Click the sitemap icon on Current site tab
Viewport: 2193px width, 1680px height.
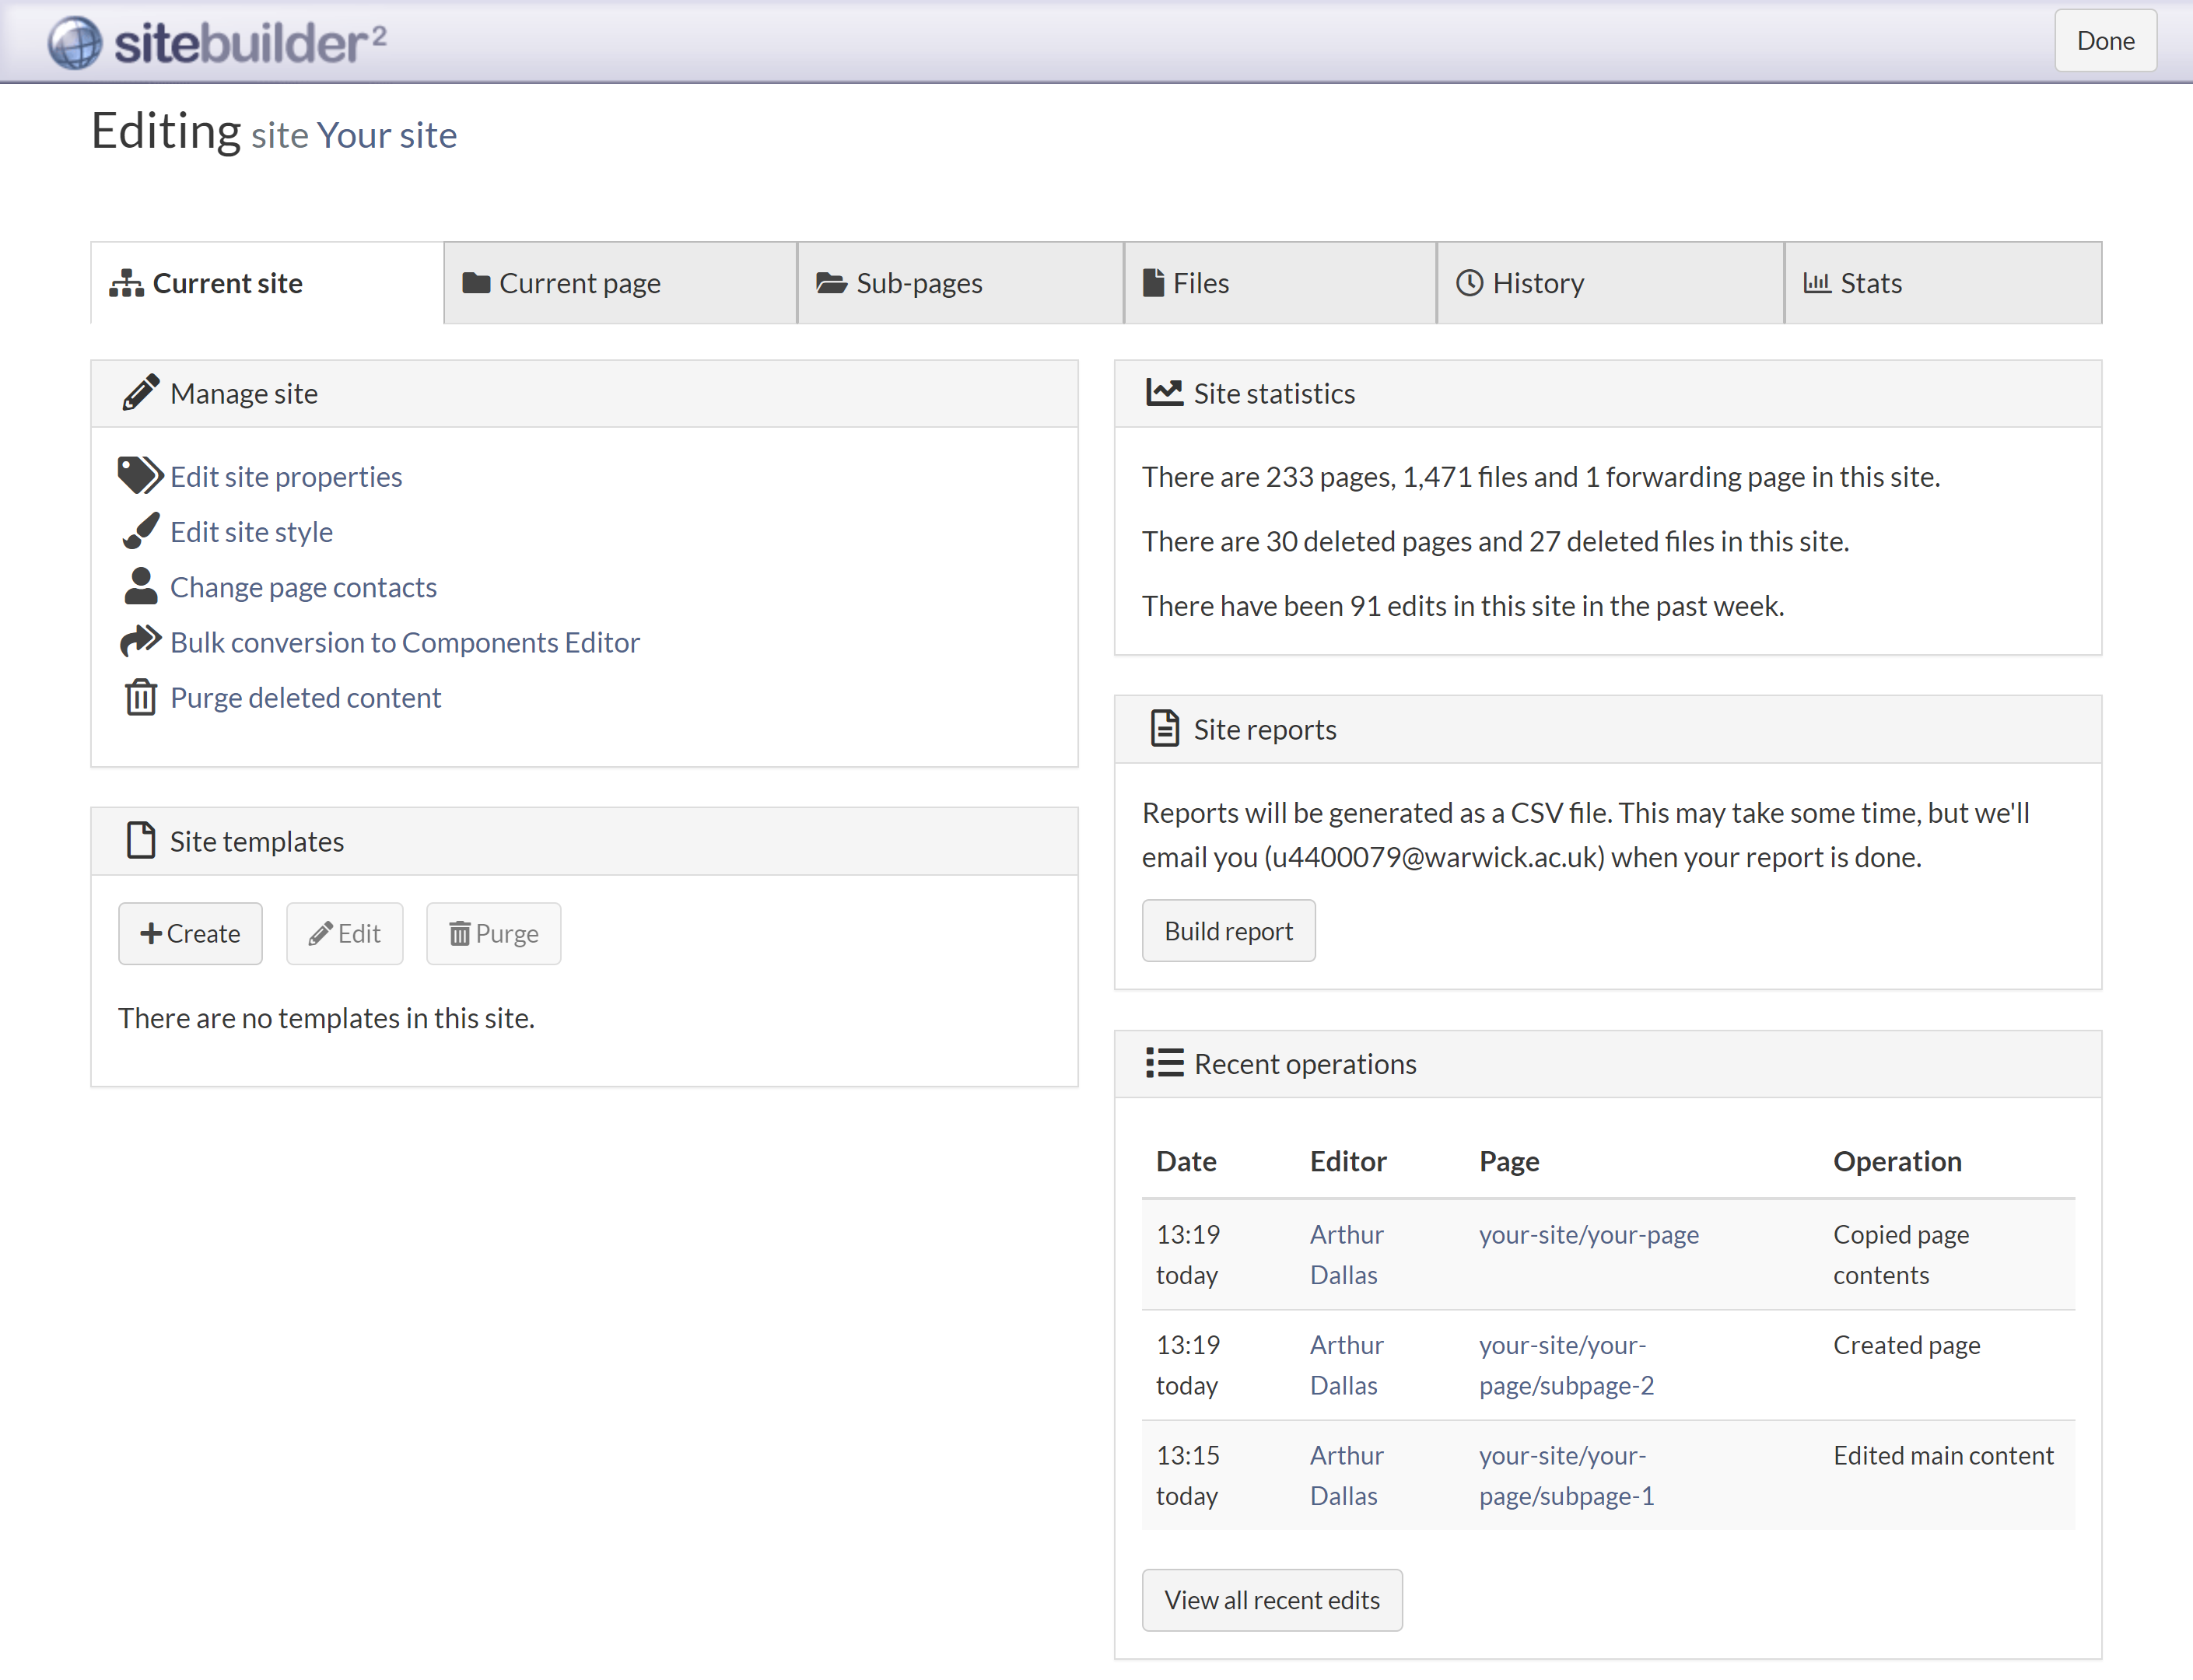(127, 284)
